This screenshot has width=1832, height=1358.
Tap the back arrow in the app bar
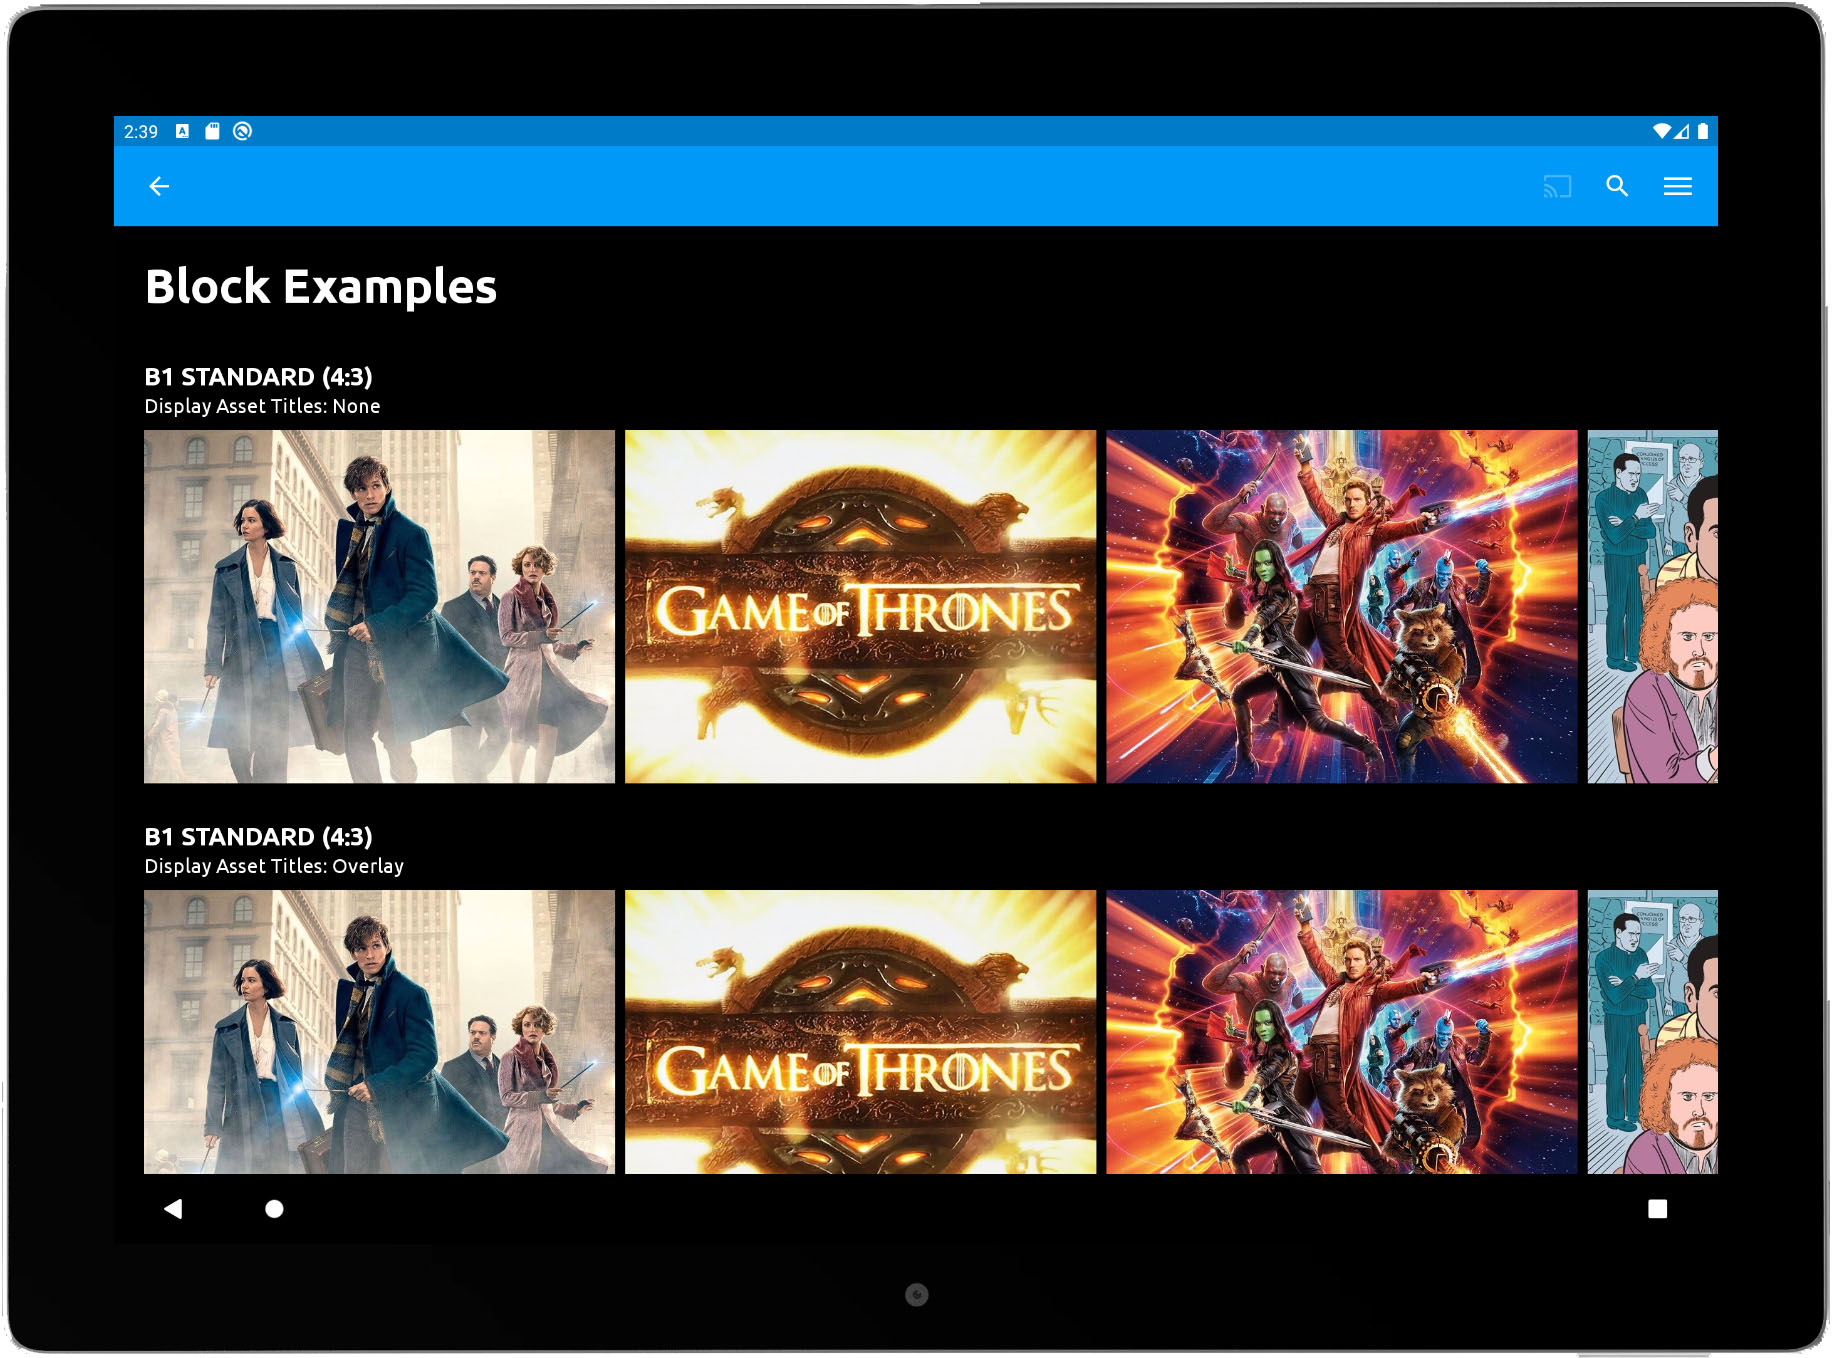point(159,186)
